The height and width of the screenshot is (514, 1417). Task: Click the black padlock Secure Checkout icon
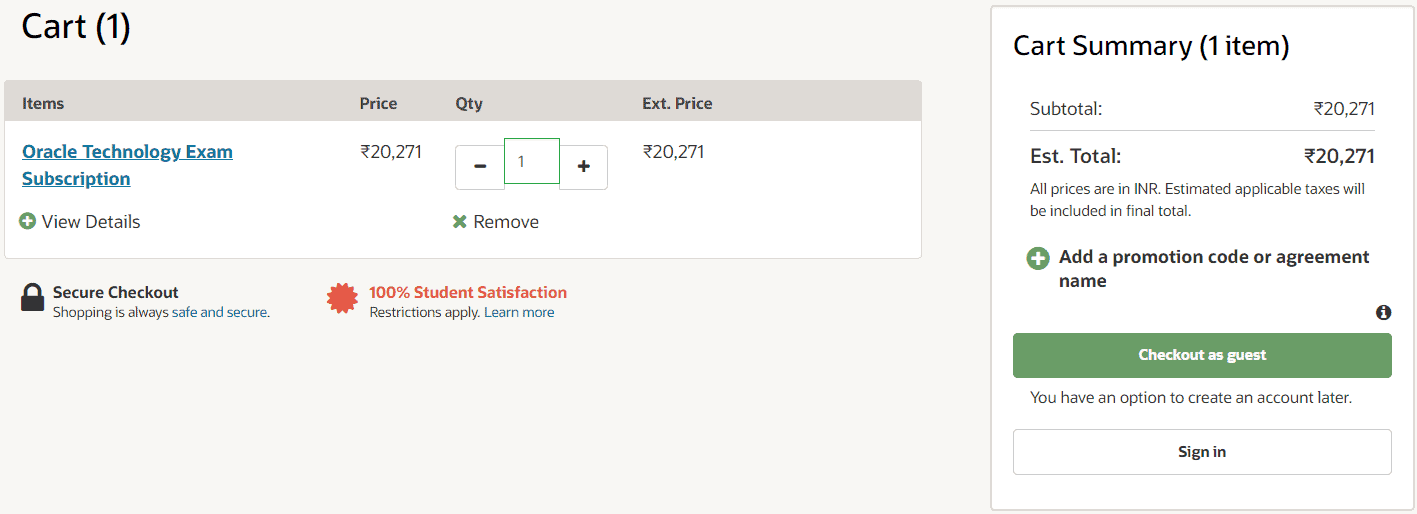point(33,298)
